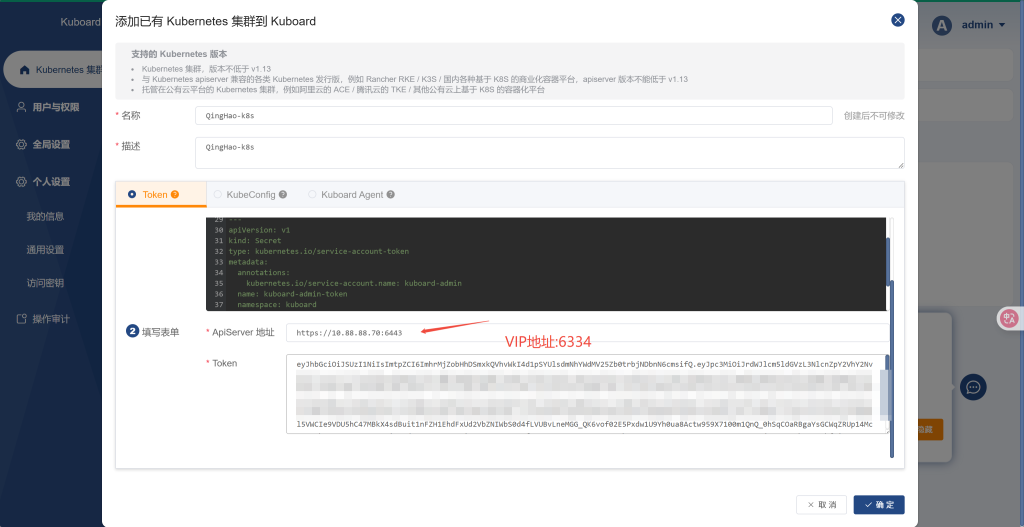Click the 用户与权限 person icon

pos(21,107)
